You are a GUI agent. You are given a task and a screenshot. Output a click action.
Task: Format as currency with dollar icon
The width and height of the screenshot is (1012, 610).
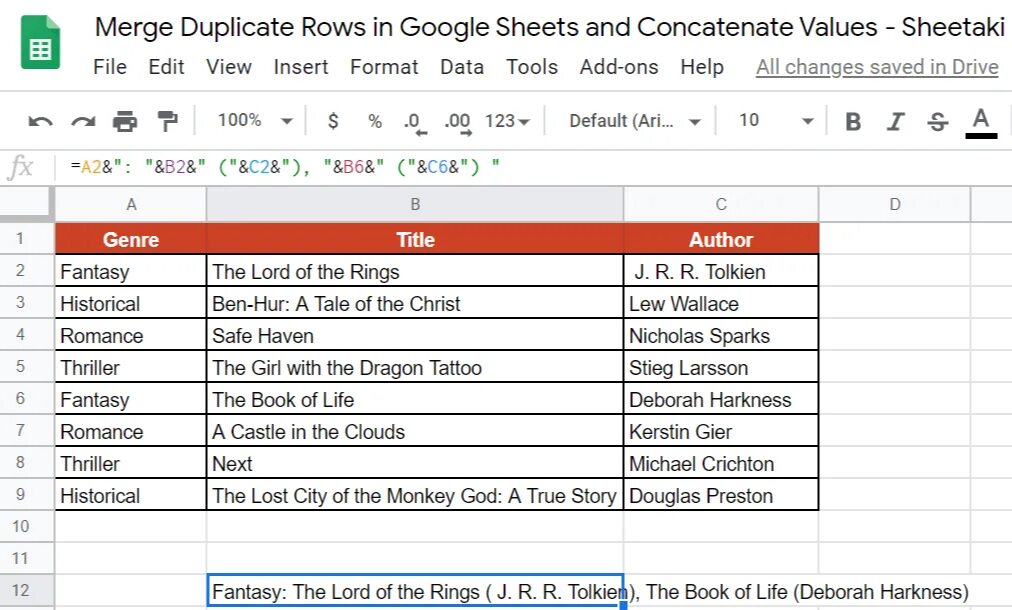[333, 121]
